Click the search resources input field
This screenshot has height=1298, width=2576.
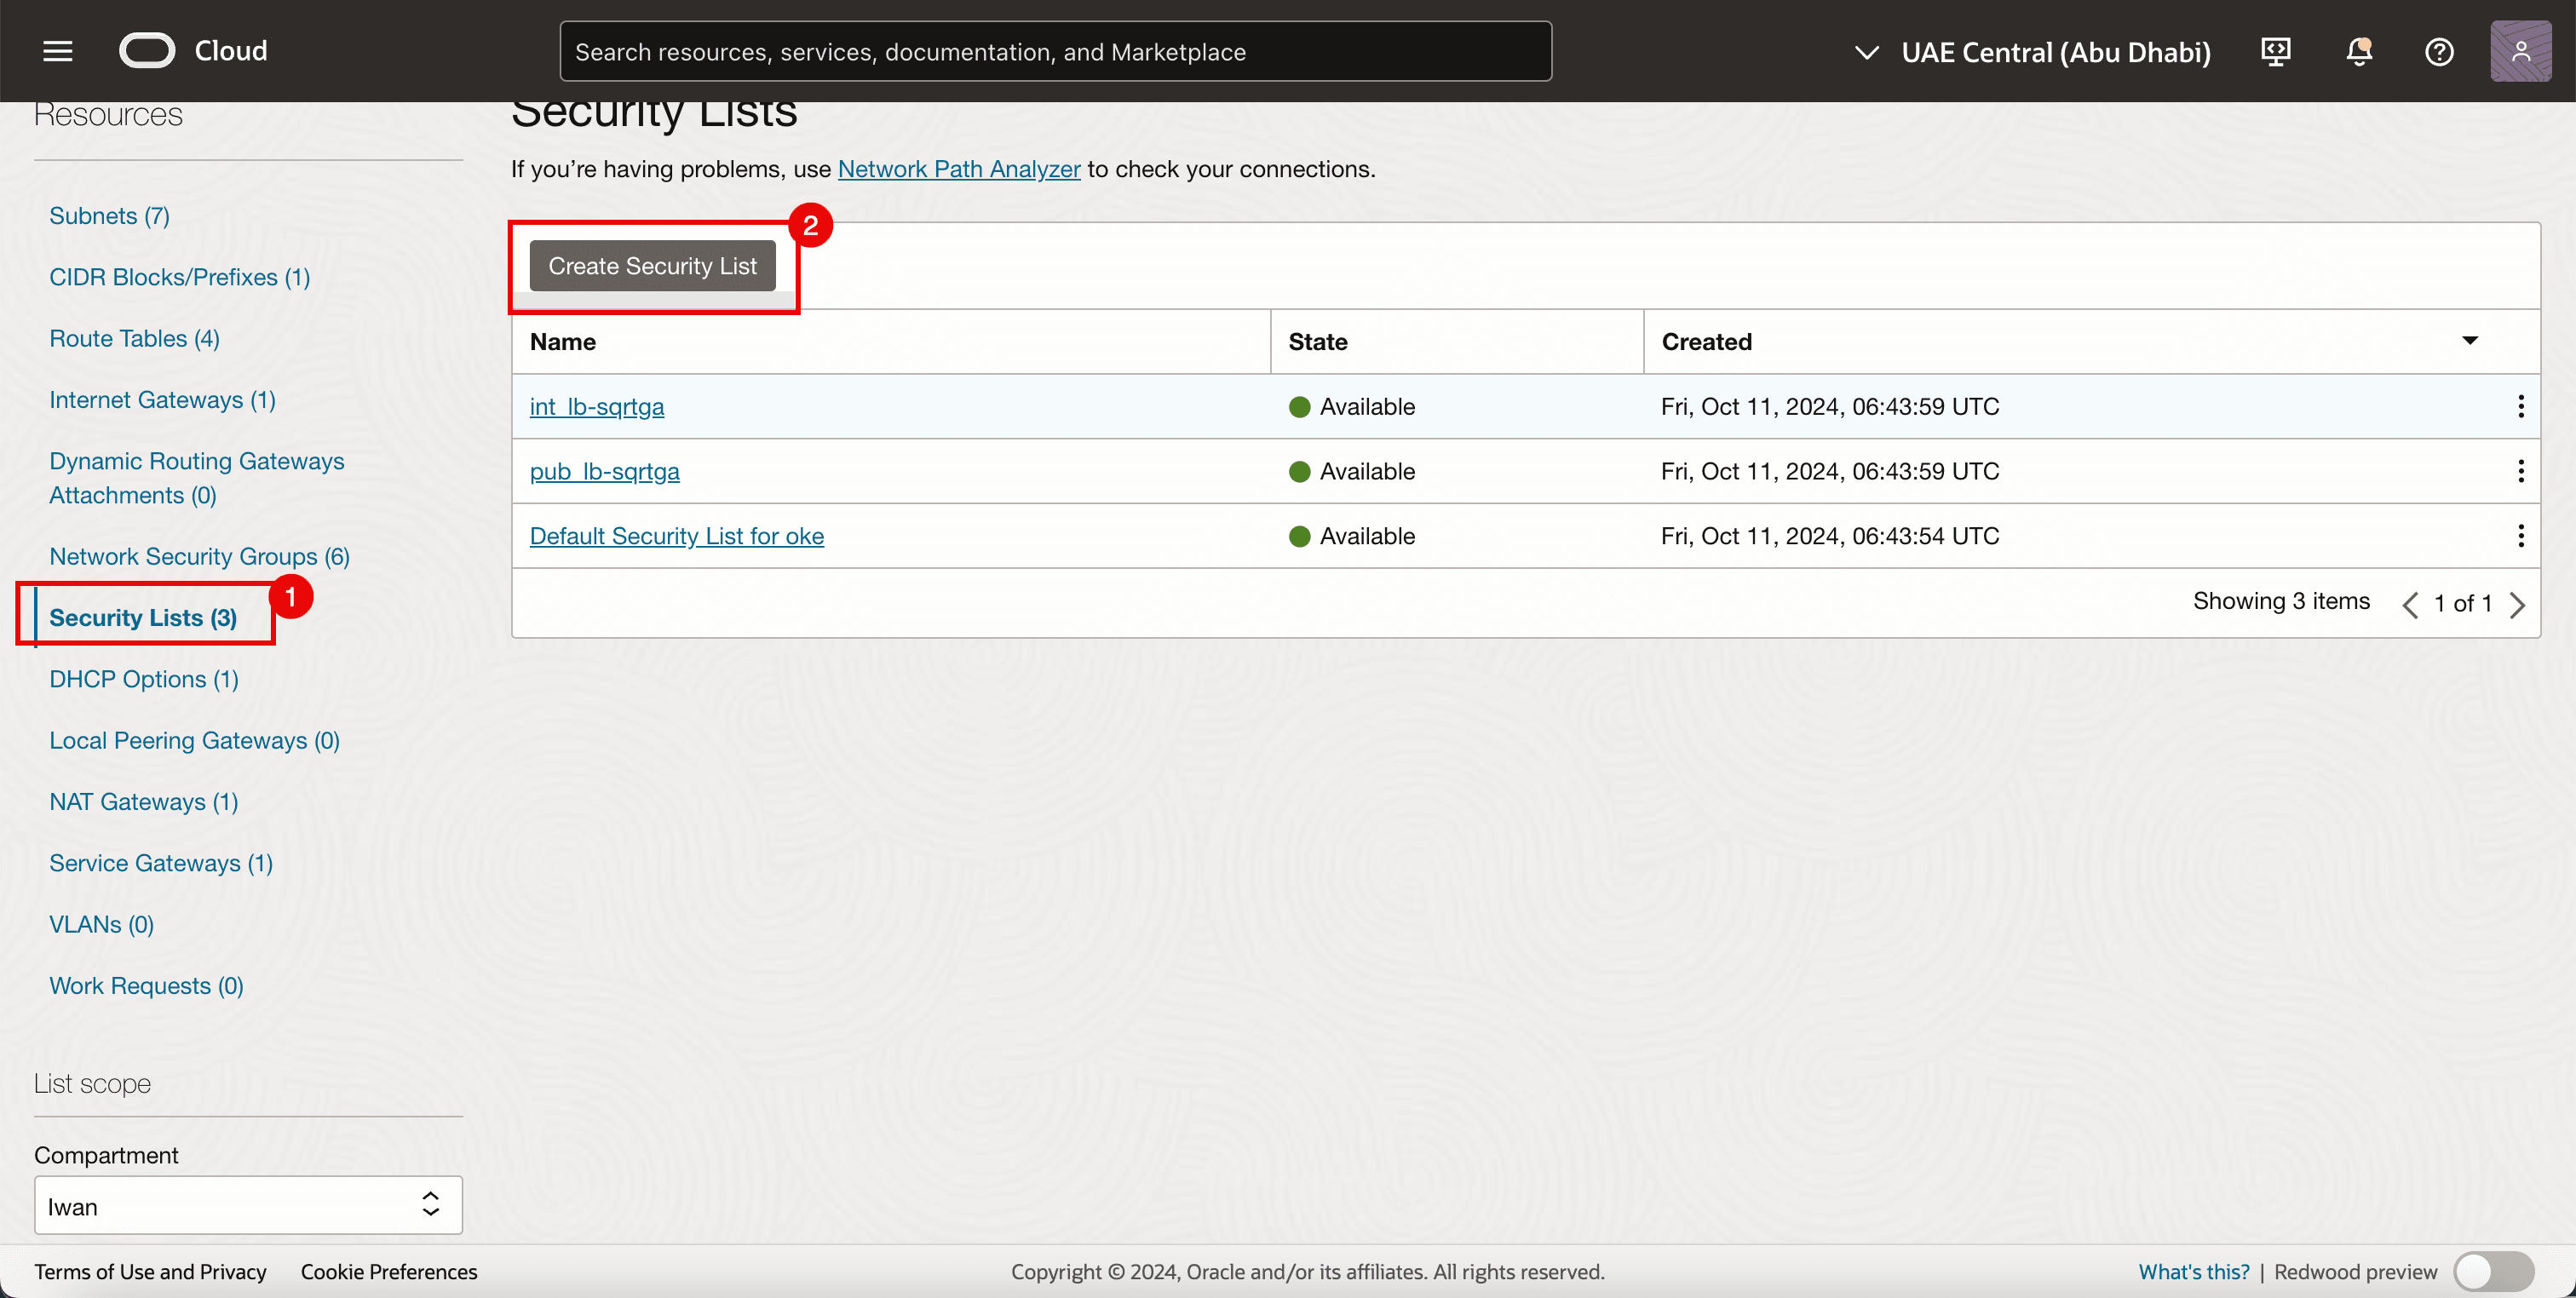click(1055, 52)
